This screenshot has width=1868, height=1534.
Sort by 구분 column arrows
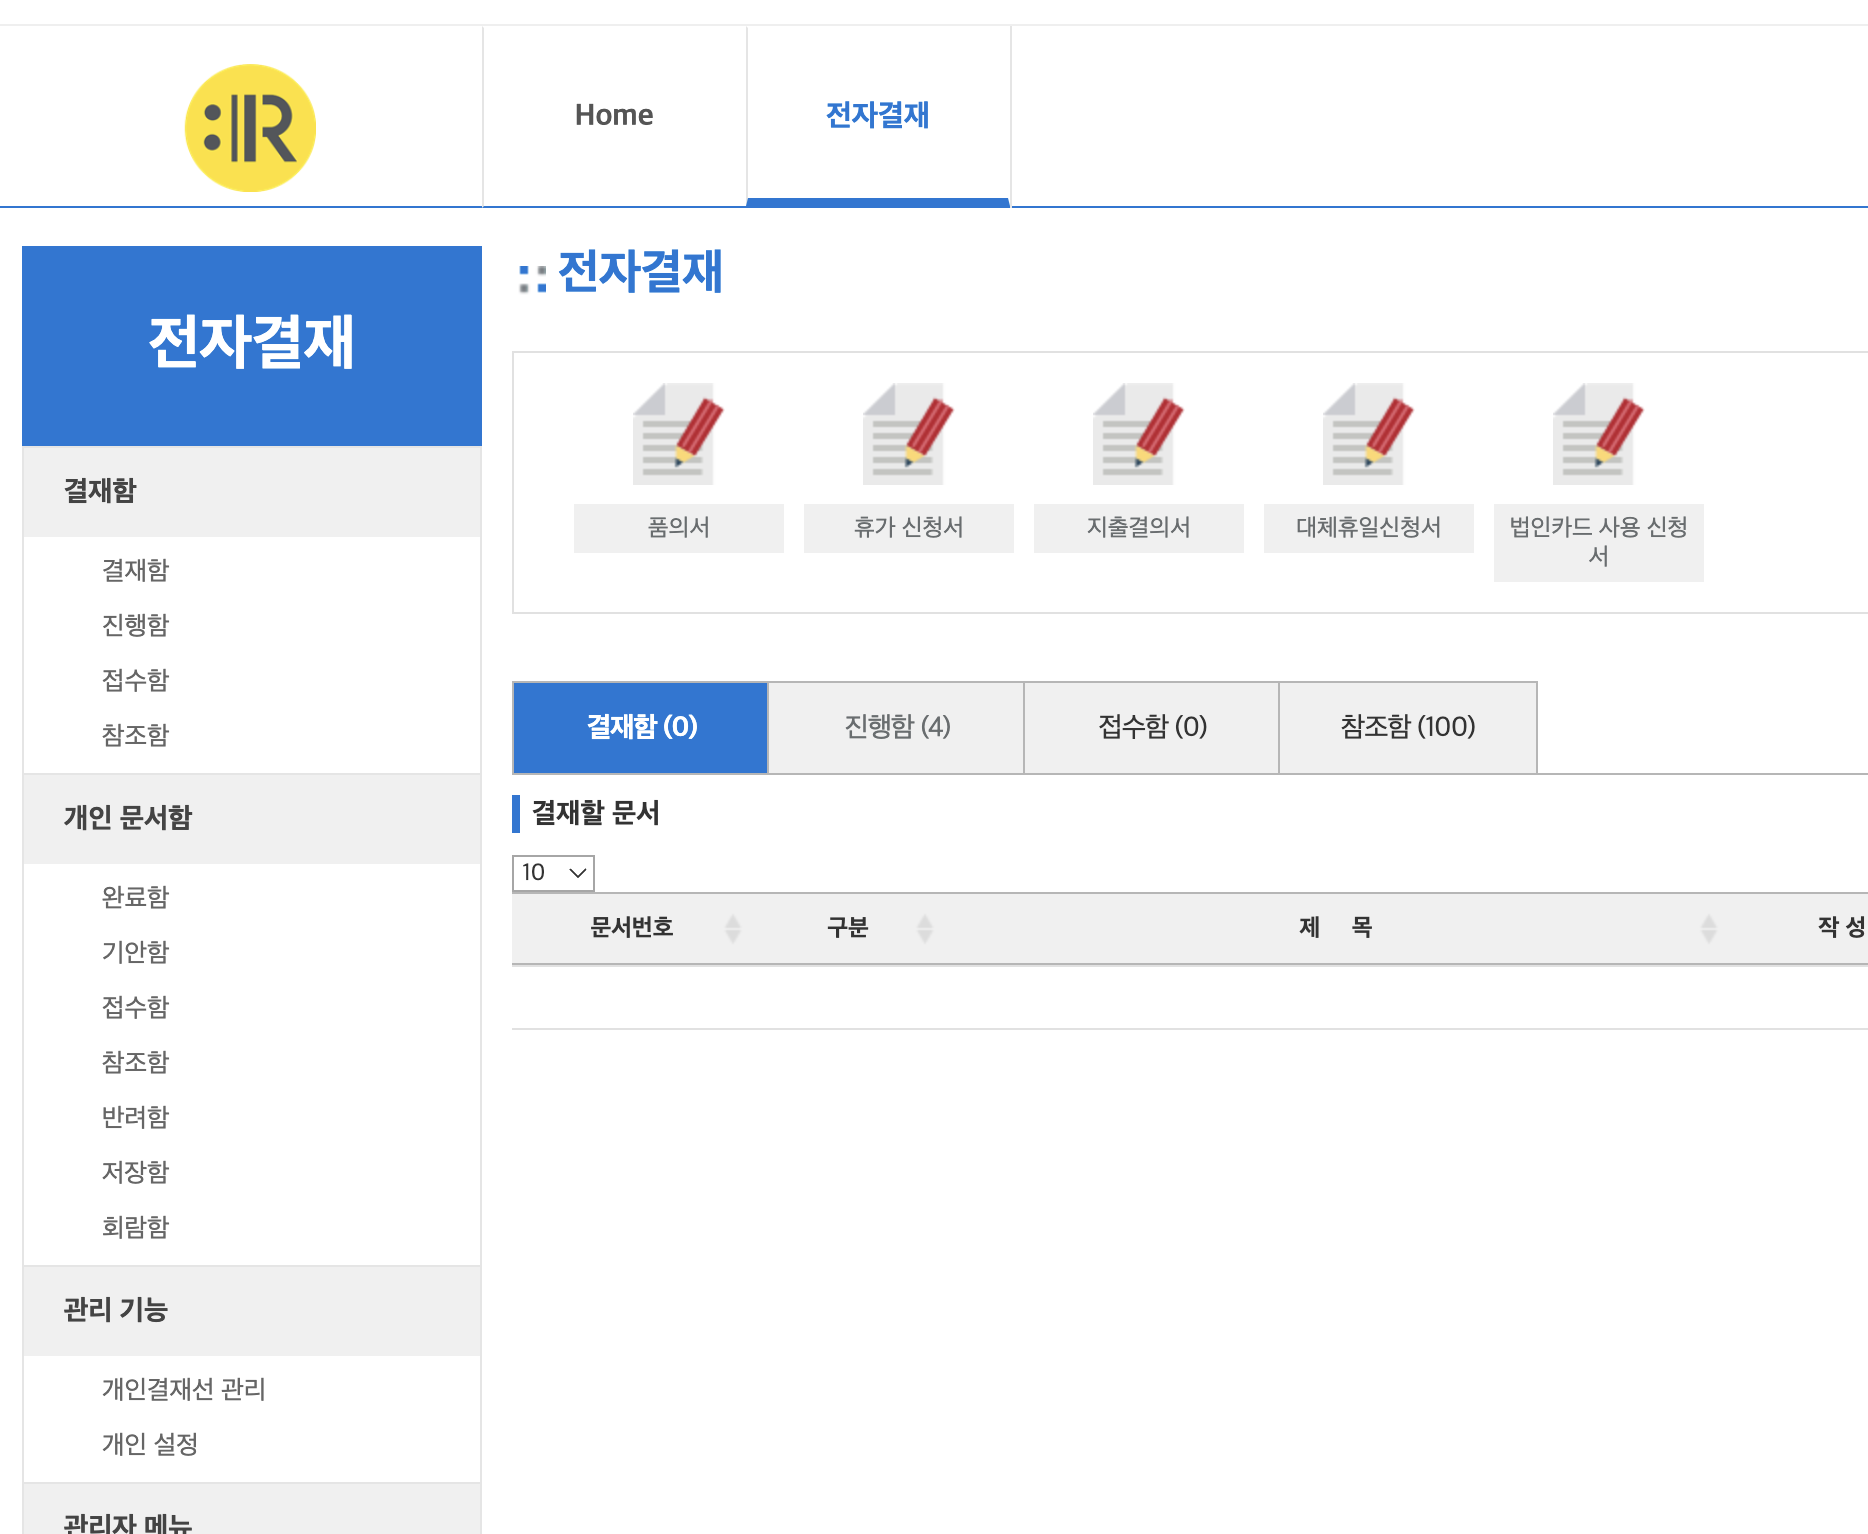coord(925,928)
